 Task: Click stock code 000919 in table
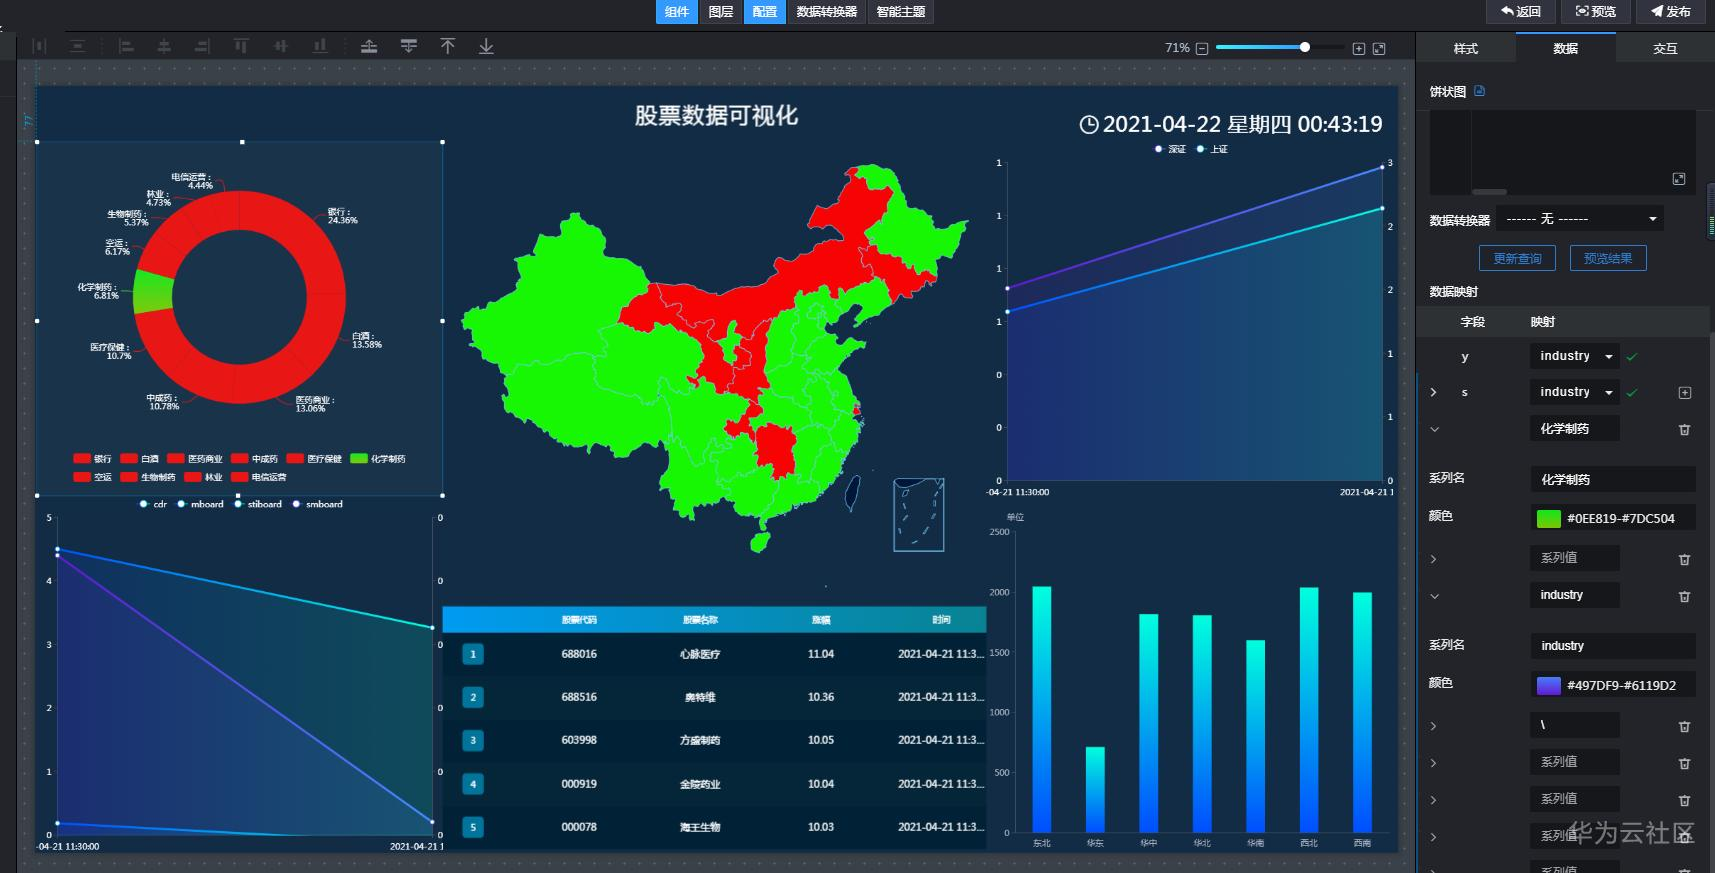579,784
